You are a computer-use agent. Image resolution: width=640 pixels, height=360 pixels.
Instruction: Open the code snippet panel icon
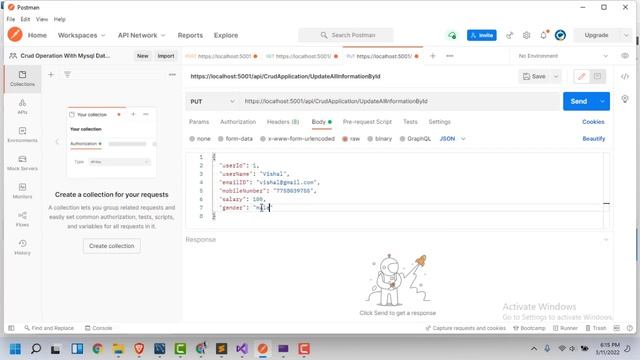pyautogui.click(x=625, y=76)
